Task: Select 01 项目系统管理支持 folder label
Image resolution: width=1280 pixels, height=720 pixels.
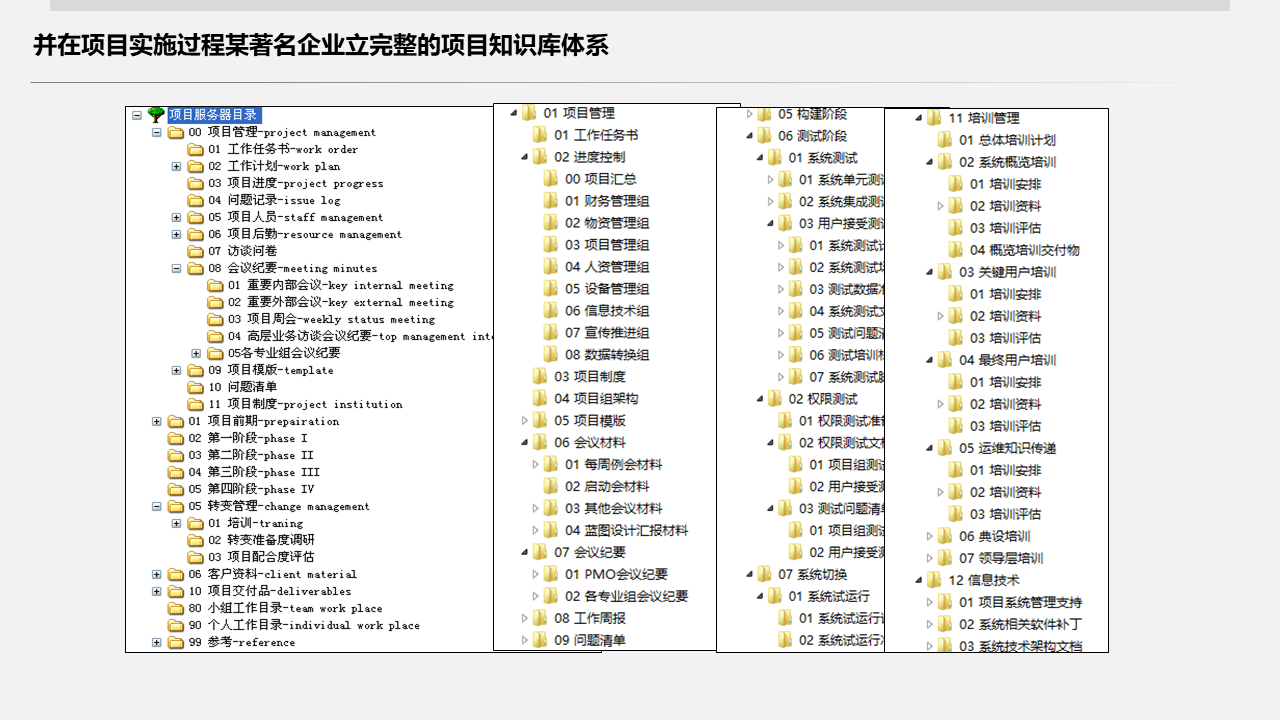Action: [x=1021, y=602]
